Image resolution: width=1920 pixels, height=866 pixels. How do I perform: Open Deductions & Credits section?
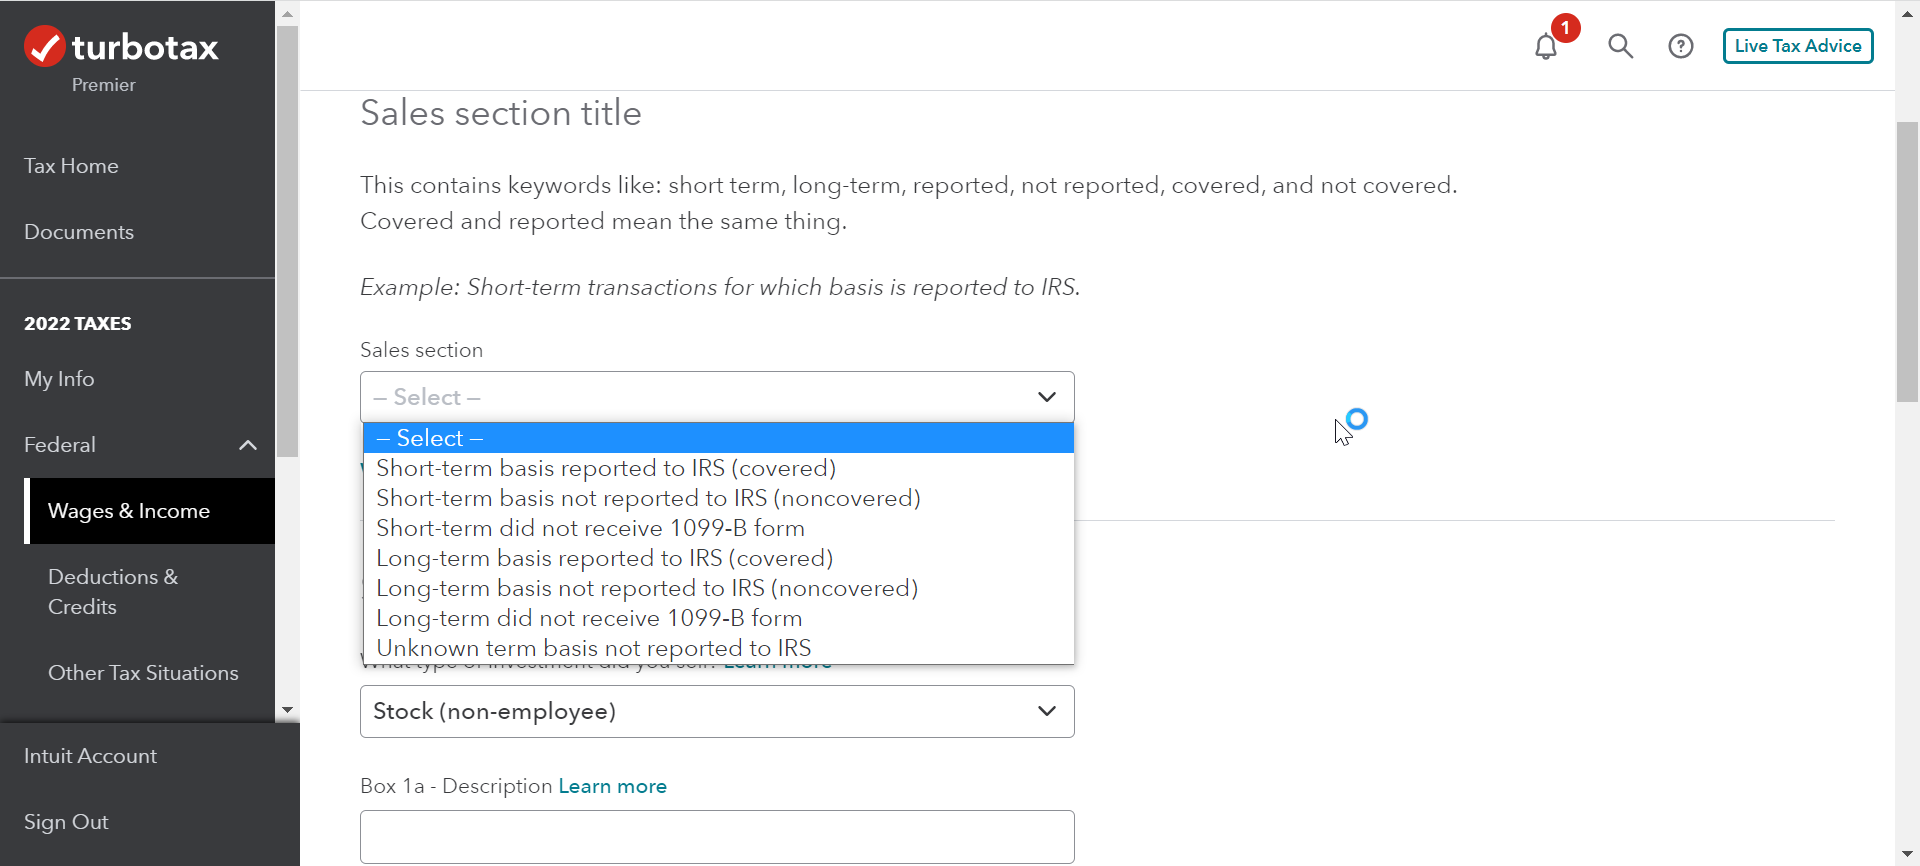pos(113,591)
